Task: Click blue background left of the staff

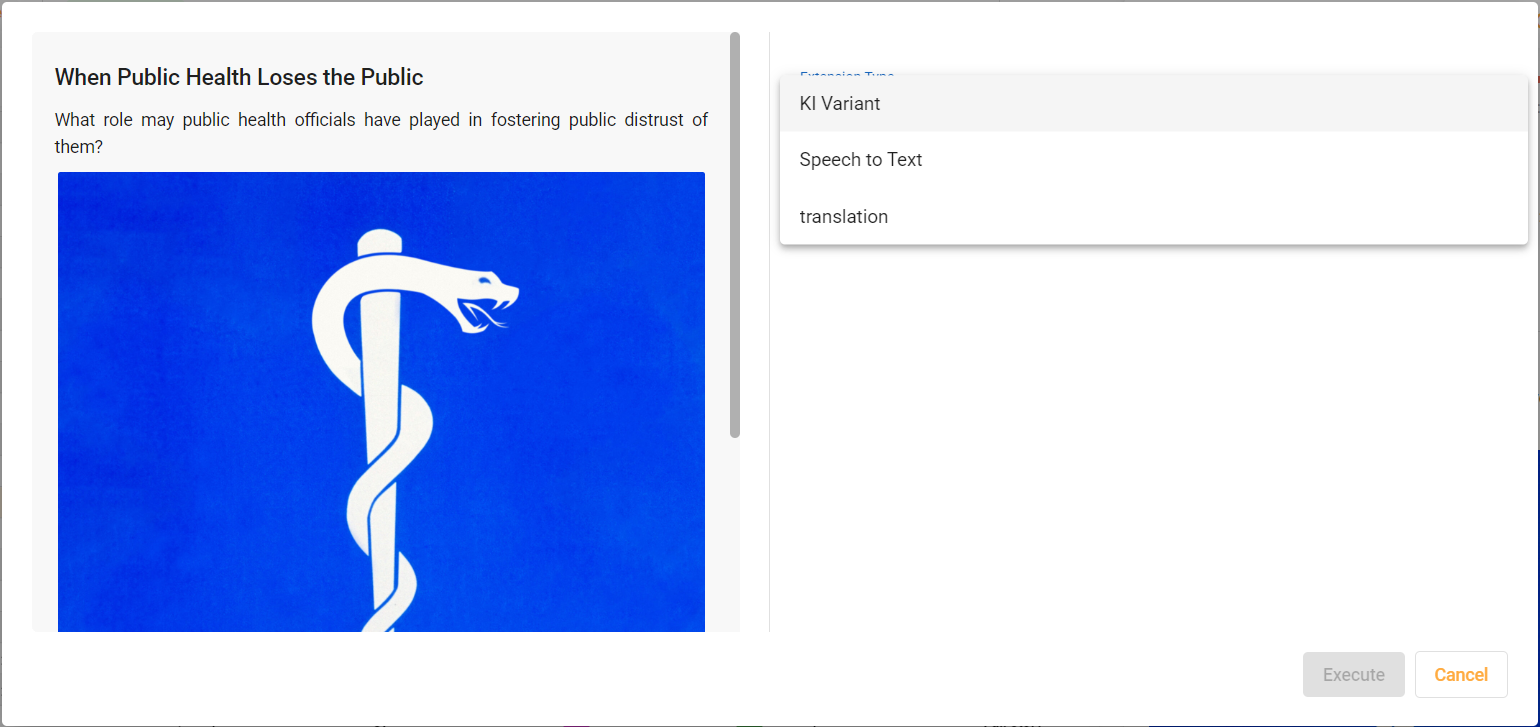Action: pyautogui.click(x=180, y=400)
